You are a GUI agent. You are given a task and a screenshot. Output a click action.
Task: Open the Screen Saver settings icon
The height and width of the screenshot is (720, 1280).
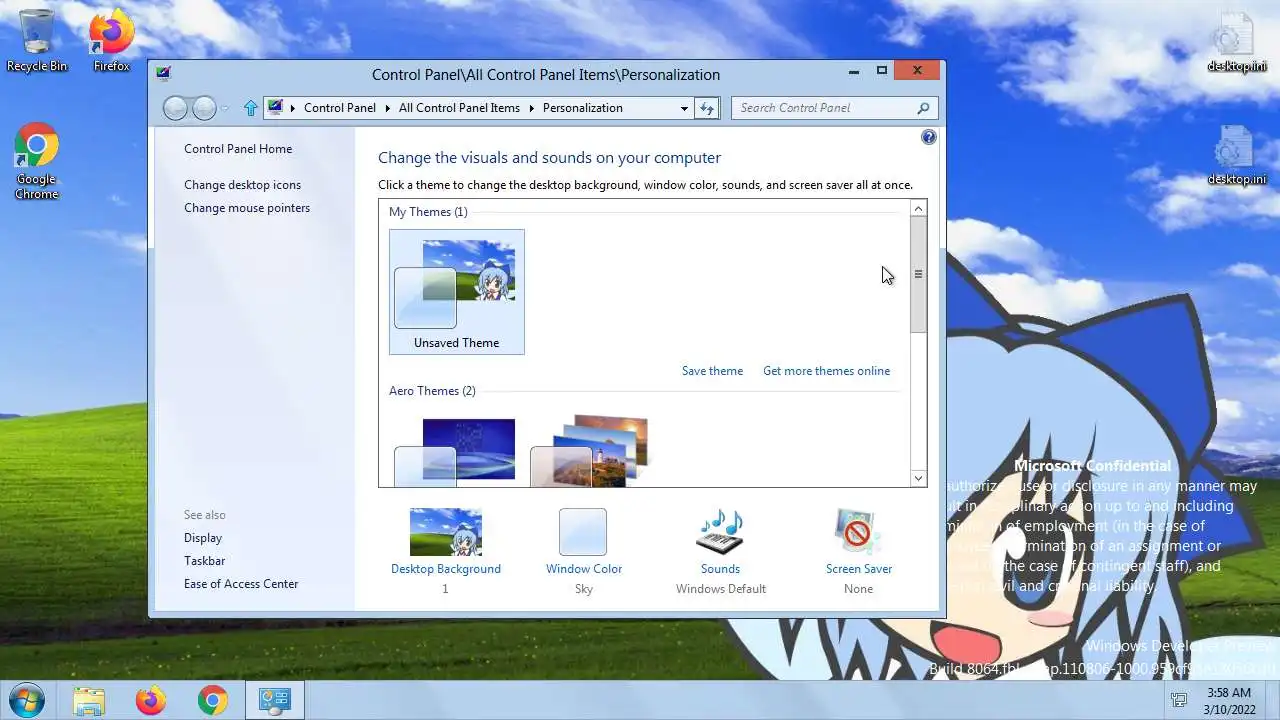pyautogui.click(x=858, y=532)
